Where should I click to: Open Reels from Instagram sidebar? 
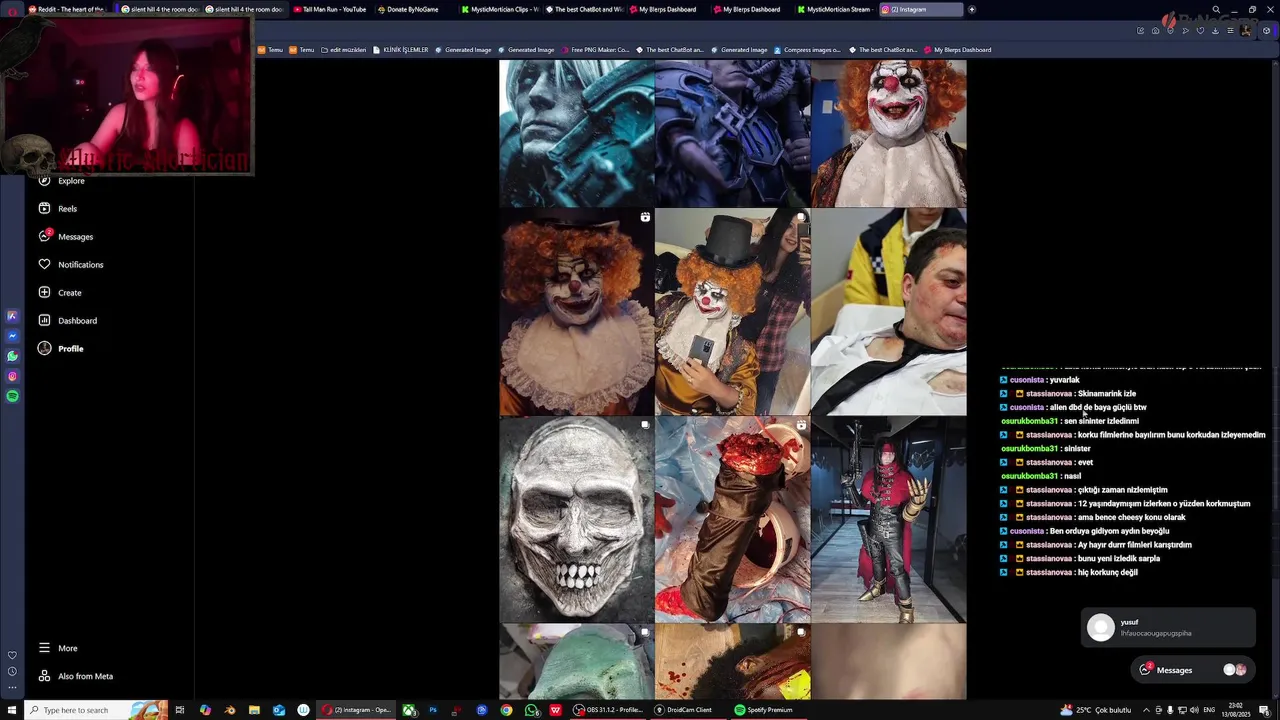(57, 209)
